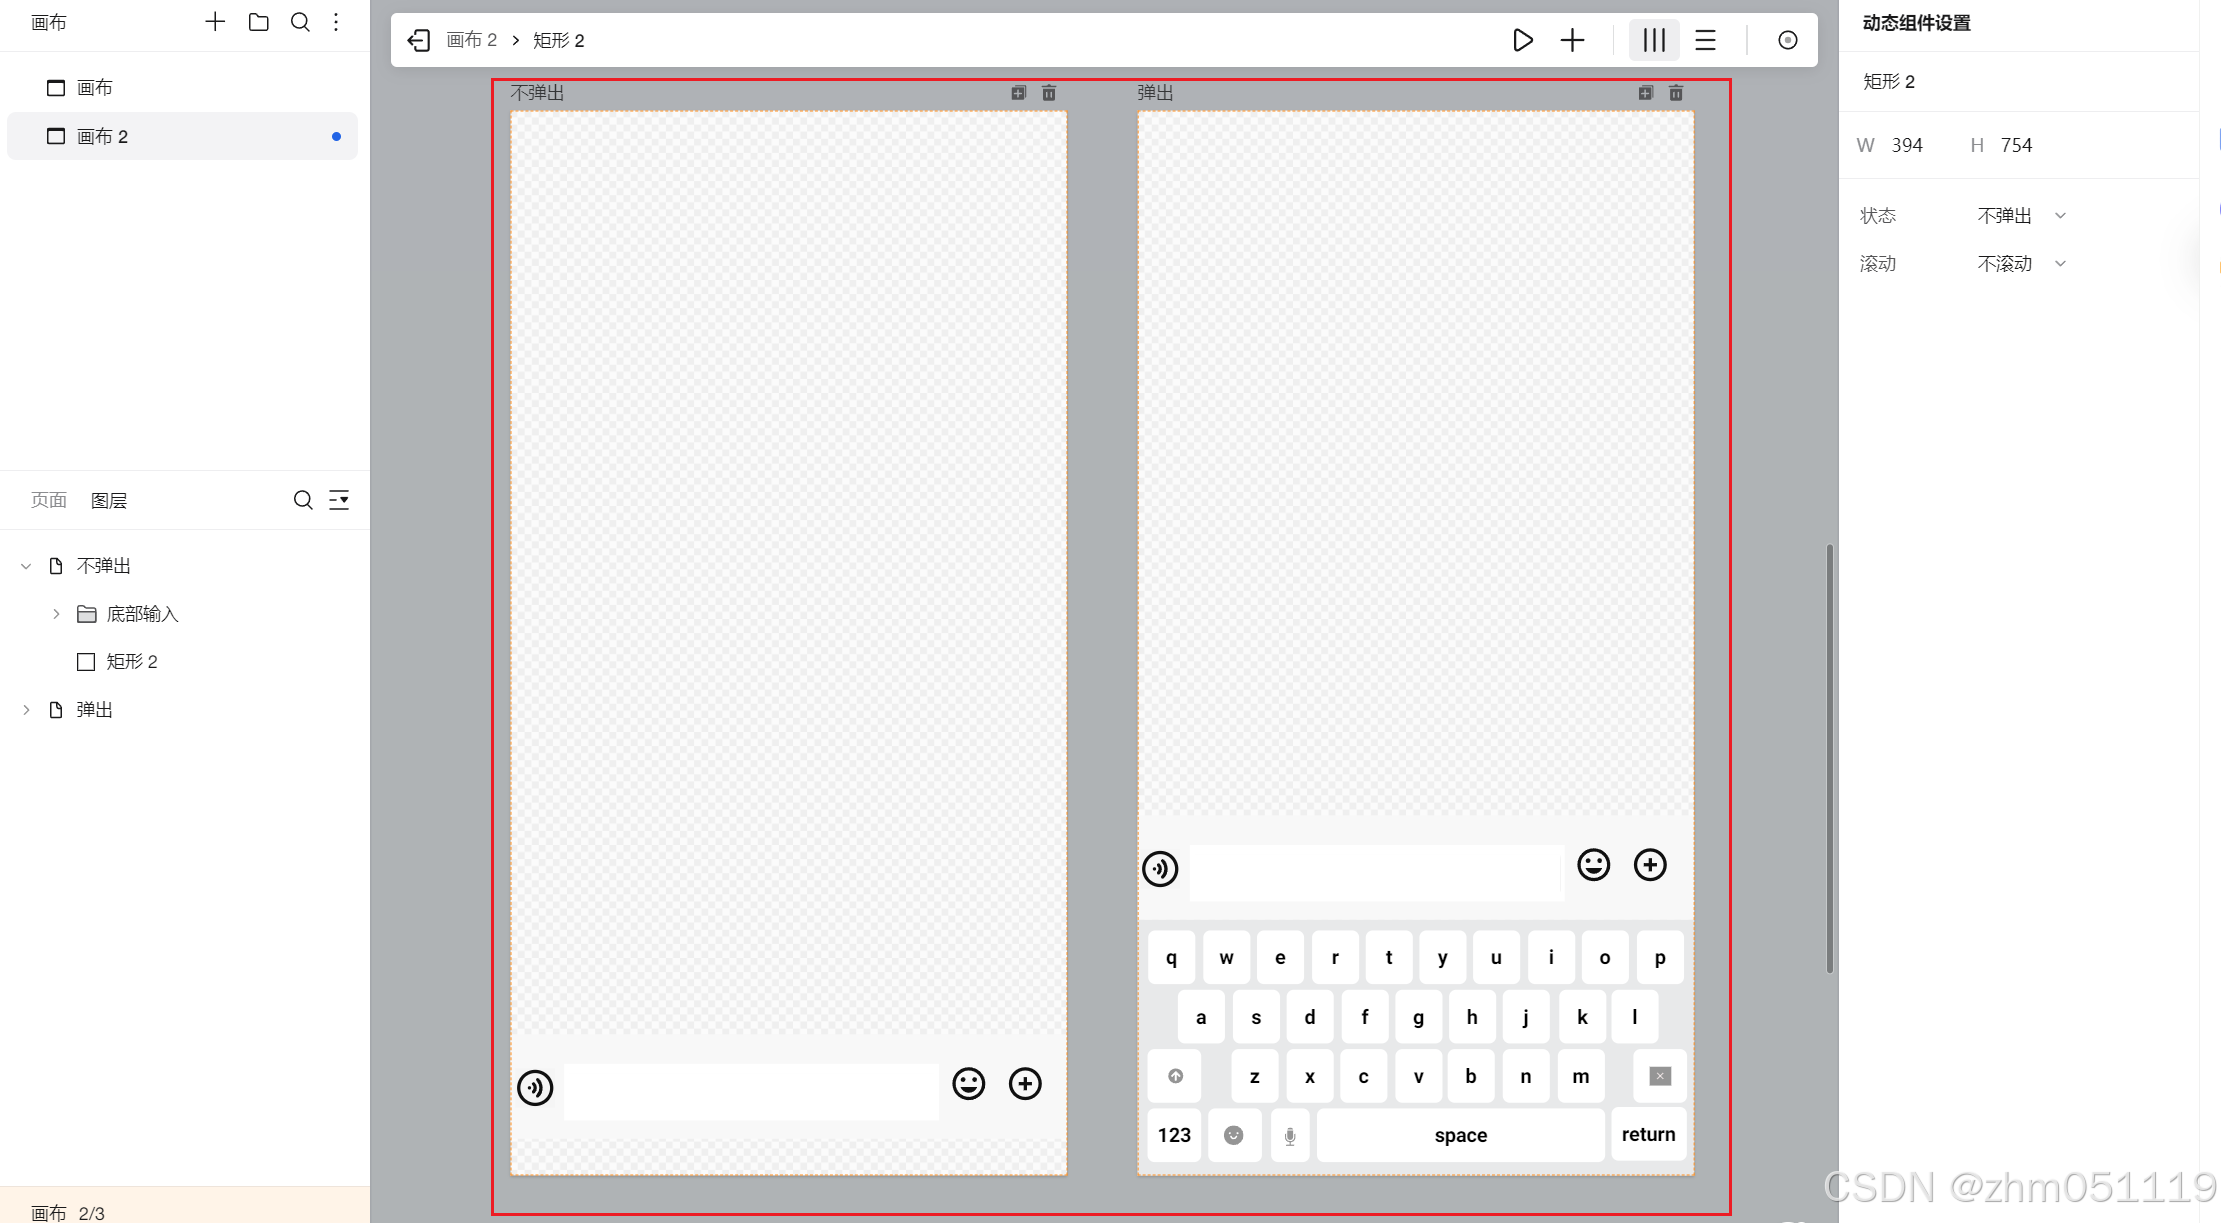The width and height of the screenshot is (2221, 1223).
Task: Click the circle target icon in top toolbar
Action: tap(1787, 40)
